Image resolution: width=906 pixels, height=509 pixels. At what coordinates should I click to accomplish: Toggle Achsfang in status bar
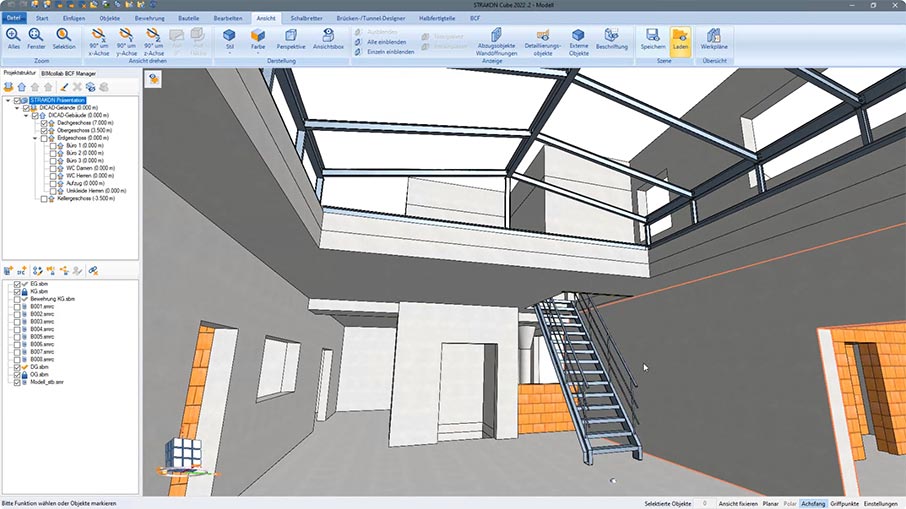(813, 503)
